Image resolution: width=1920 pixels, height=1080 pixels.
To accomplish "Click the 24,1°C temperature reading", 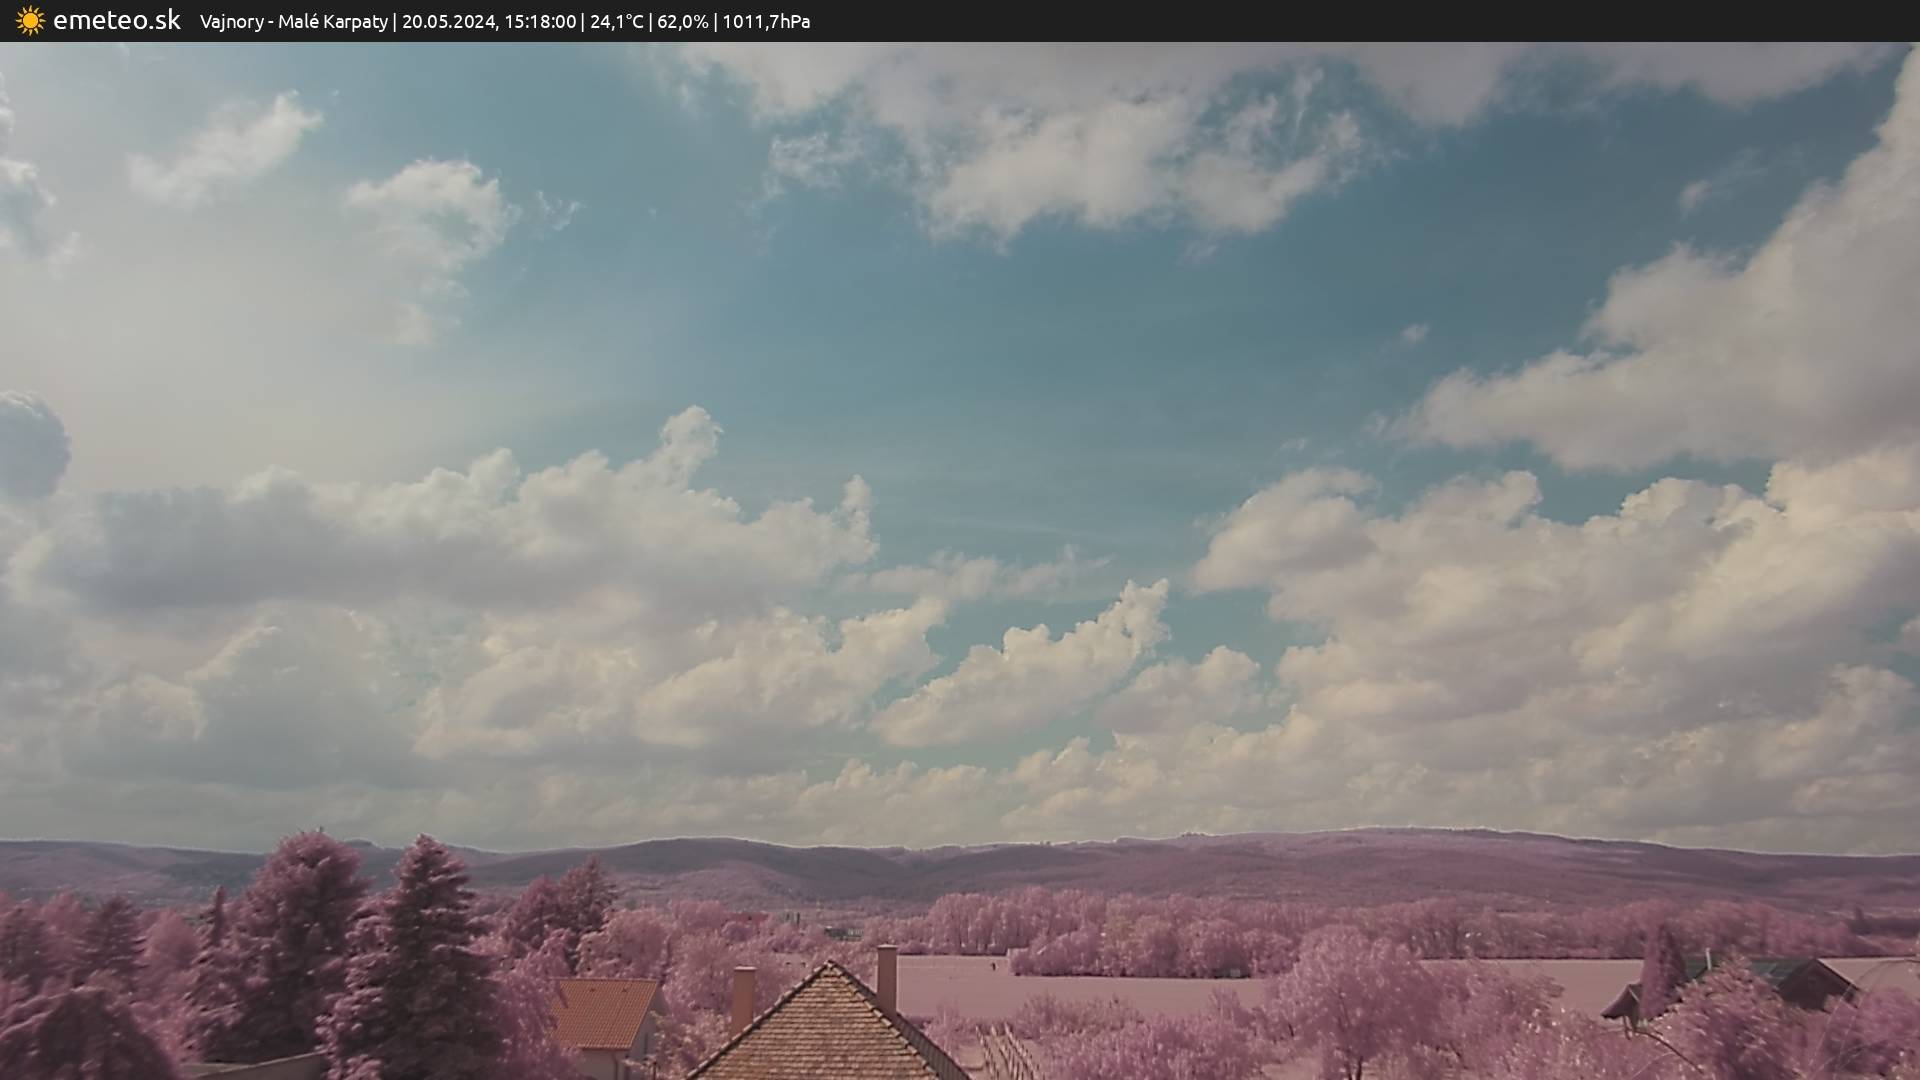I will [x=616, y=22].
